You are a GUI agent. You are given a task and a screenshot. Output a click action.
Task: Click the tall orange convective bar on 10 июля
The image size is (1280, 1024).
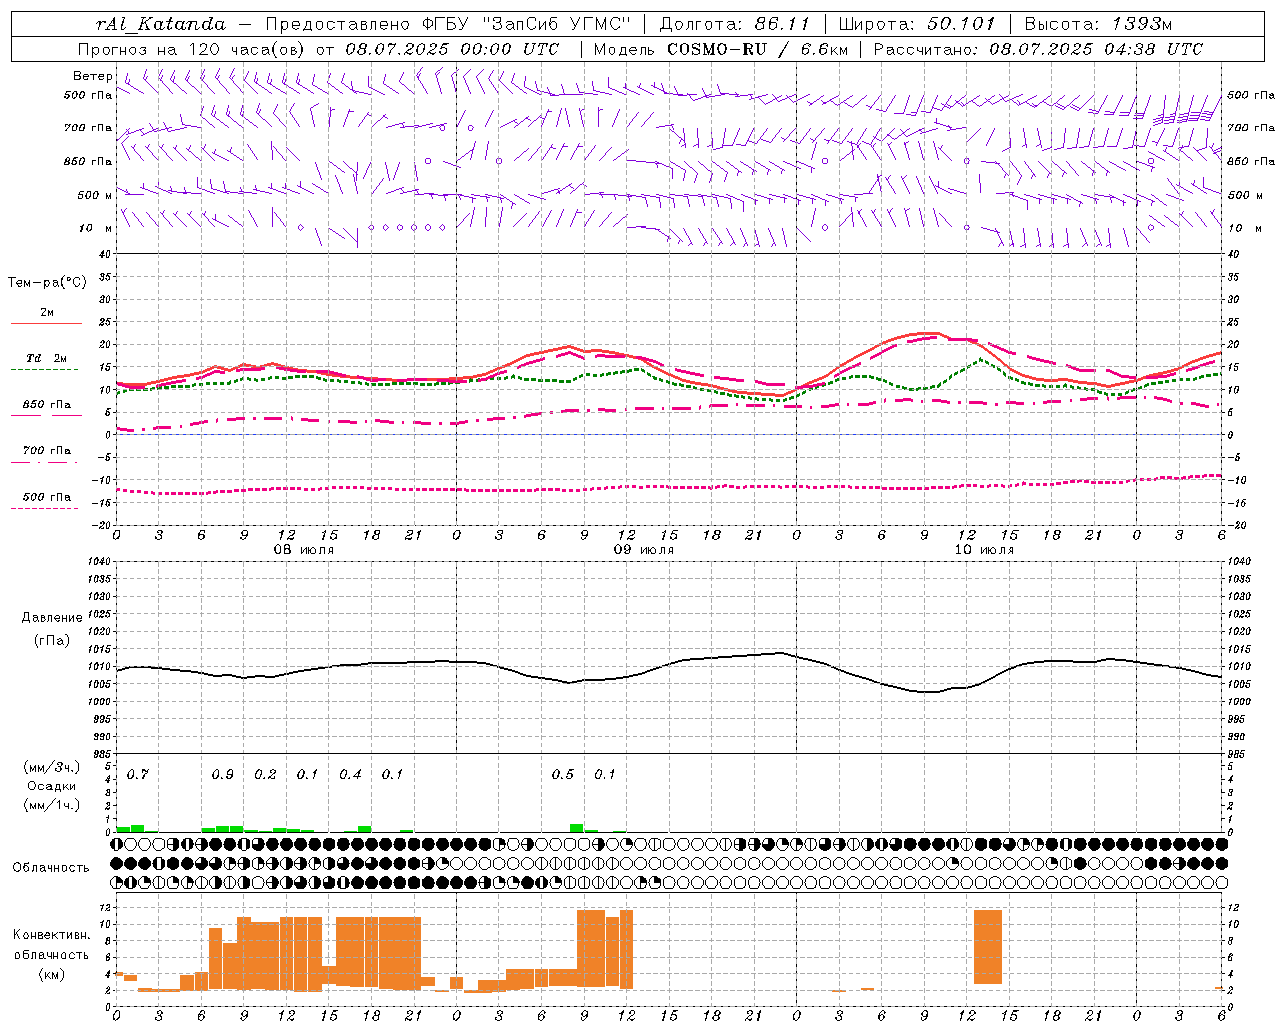tap(988, 947)
